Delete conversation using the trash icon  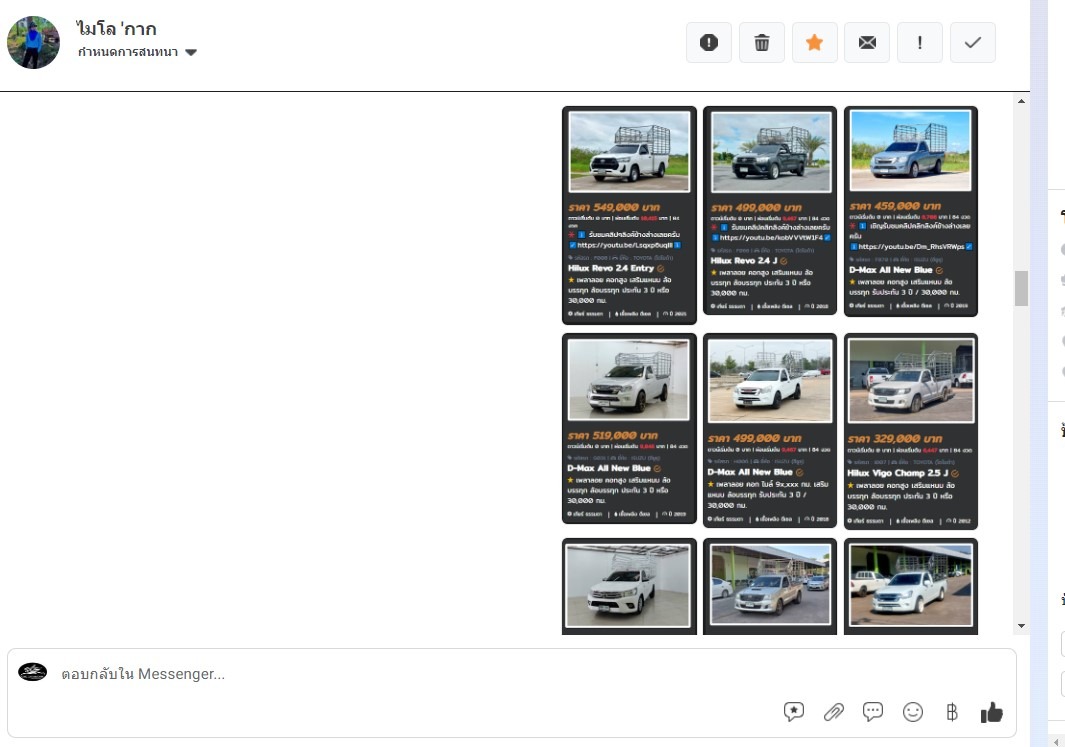click(762, 43)
